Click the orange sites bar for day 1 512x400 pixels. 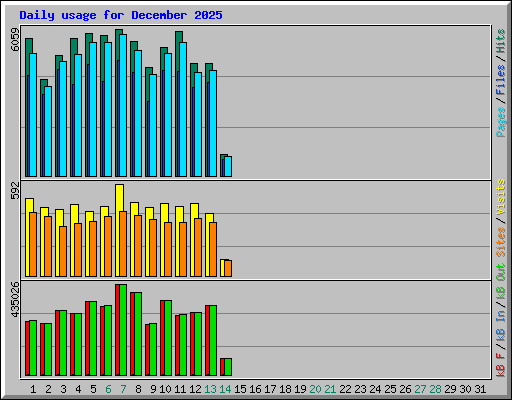[x=33, y=244]
